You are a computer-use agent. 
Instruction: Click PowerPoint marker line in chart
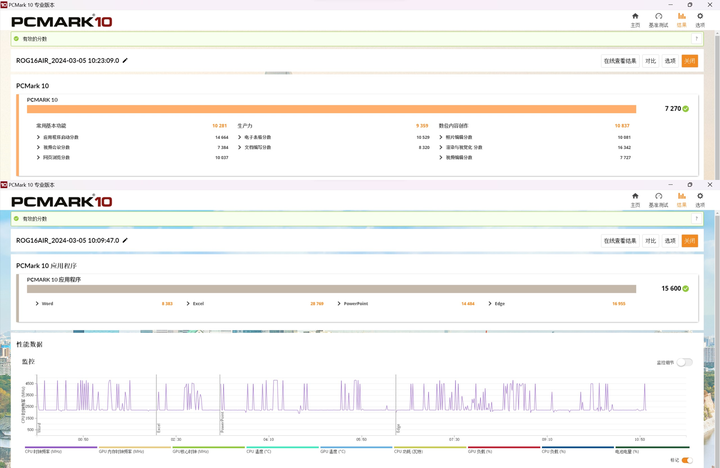[x=220, y=404]
